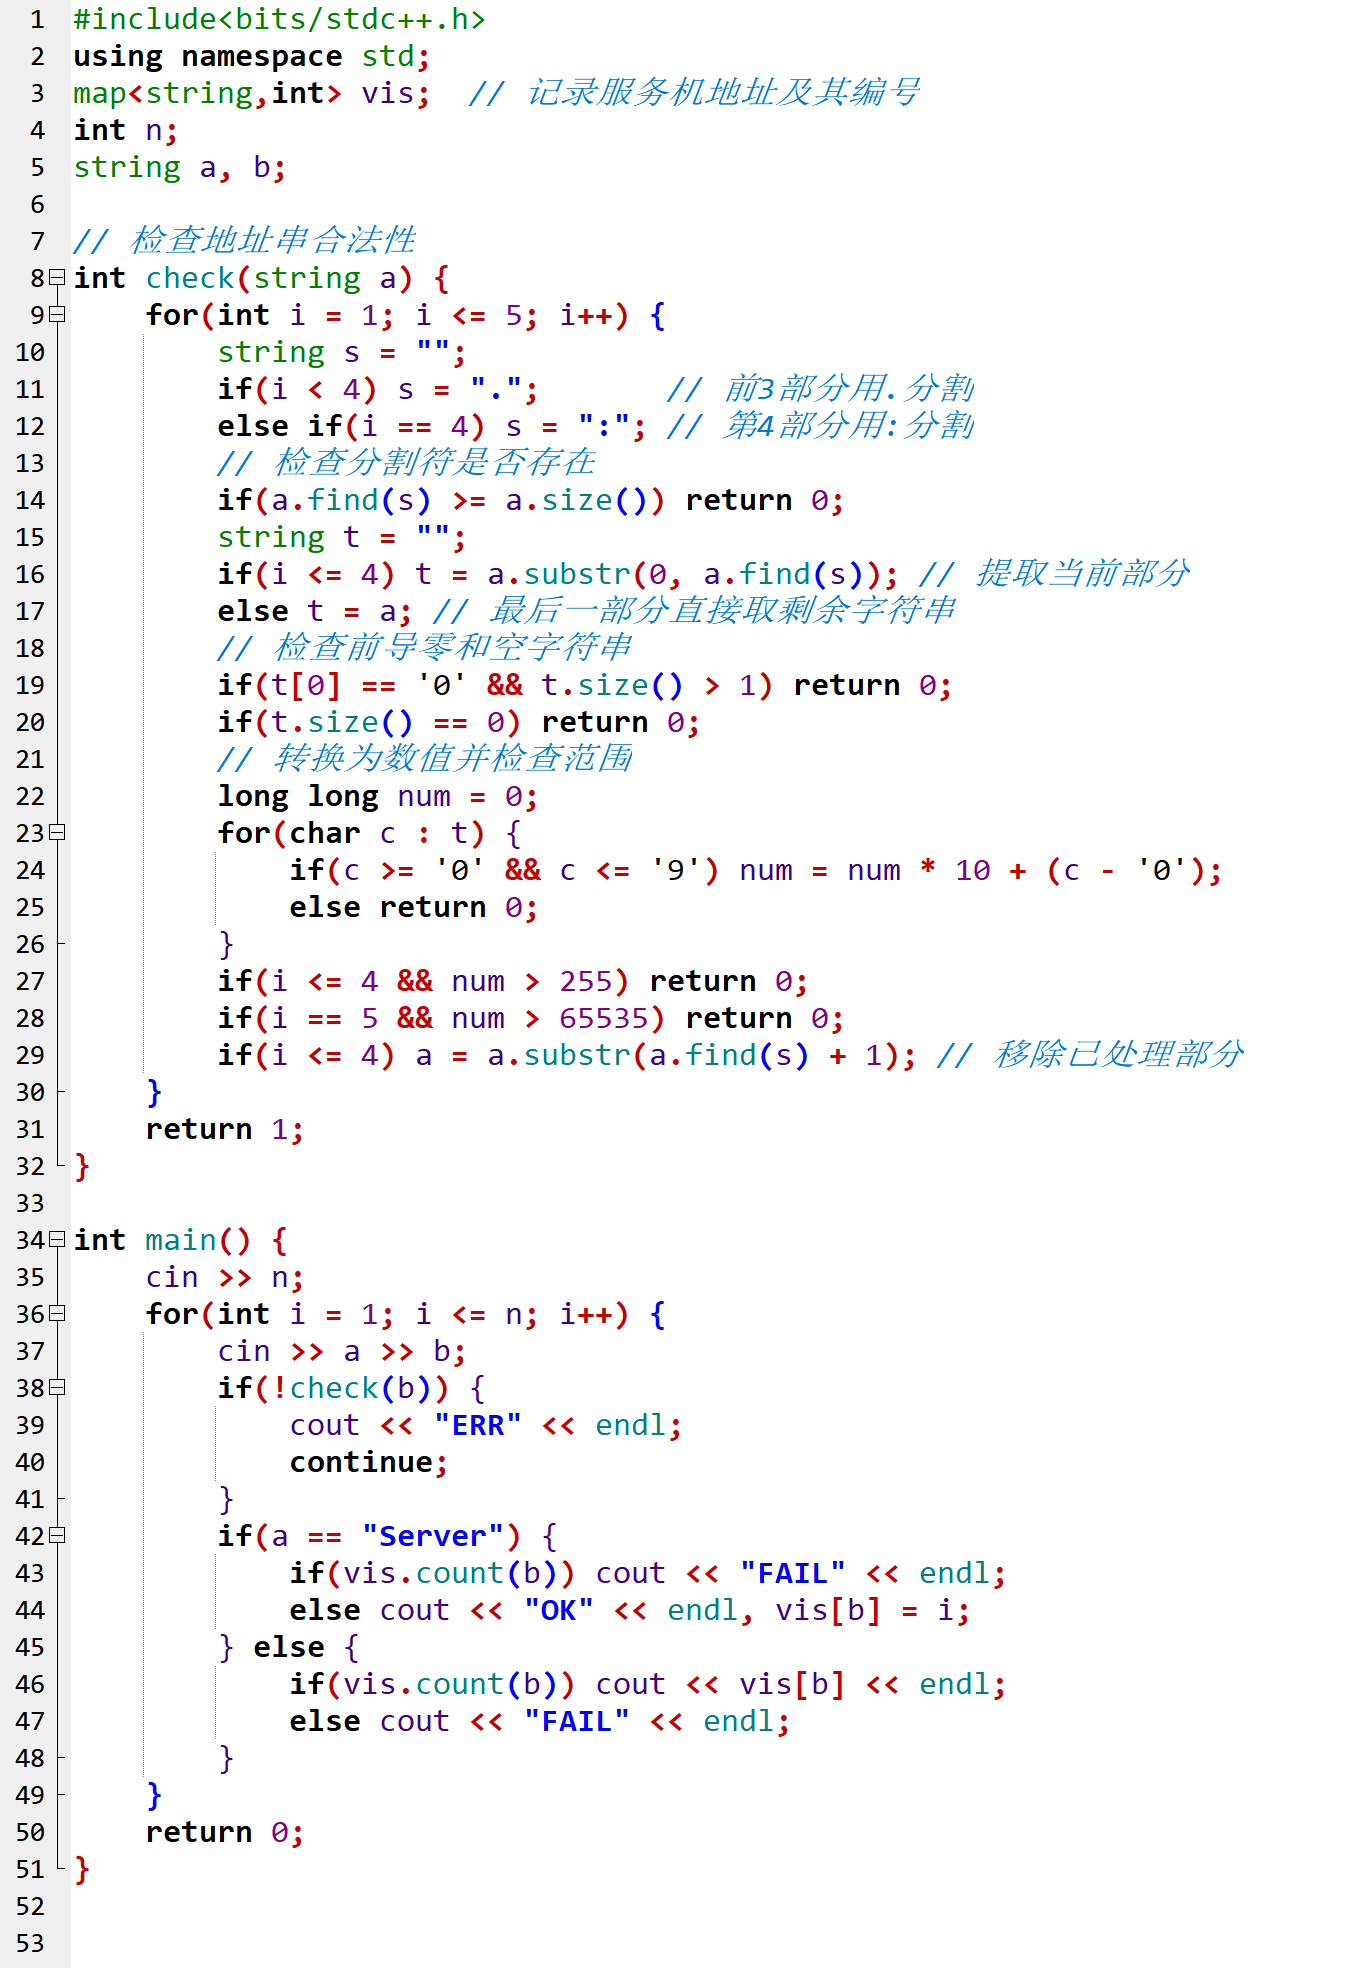The width and height of the screenshot is (1370, 1968).
Task: Click "FAIL" string on line 43
Action: pyautogui.click(x=793, y=1573)
